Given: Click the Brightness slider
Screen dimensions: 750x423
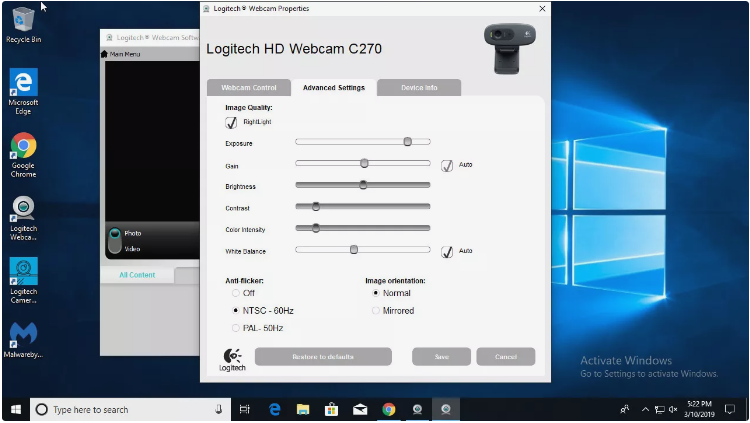Looking at the screenshot, I should pyautogui.click(x=363, y=185).
